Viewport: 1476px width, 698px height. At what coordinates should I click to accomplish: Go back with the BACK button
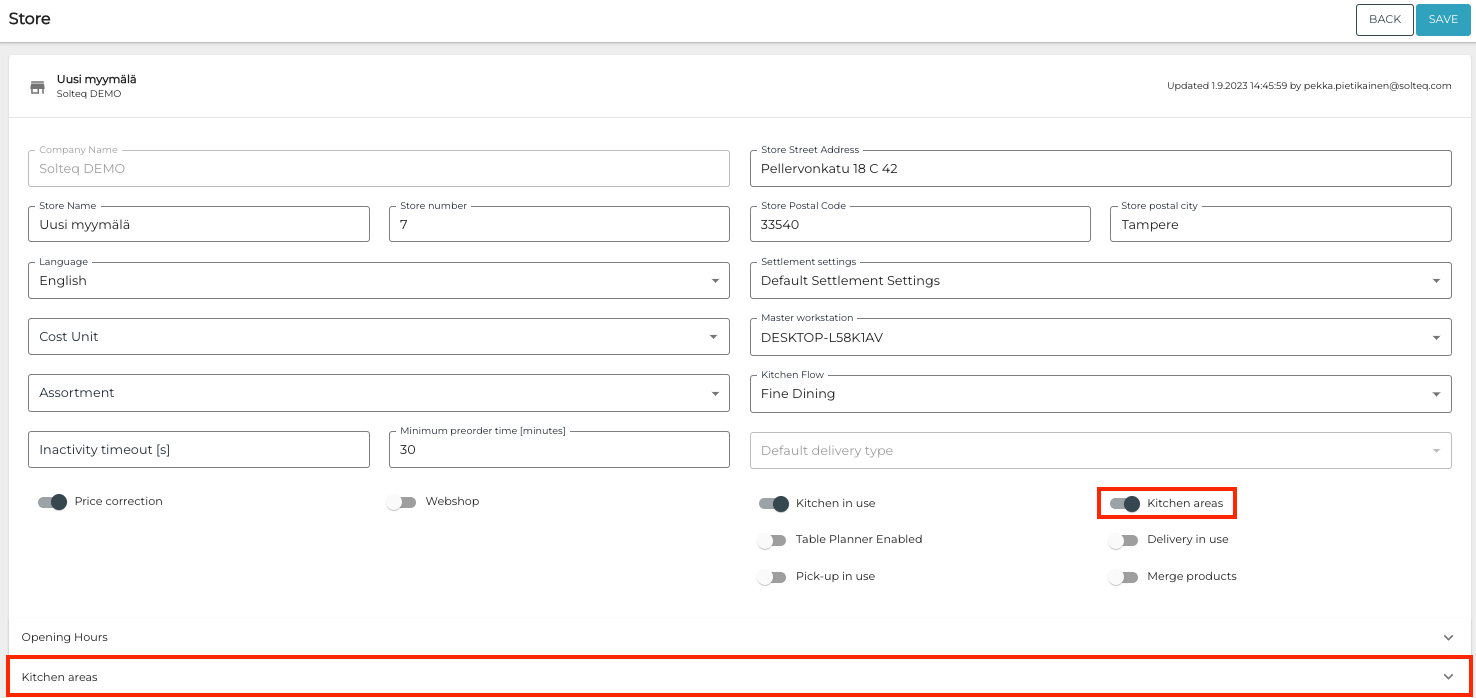[1384, 20]
